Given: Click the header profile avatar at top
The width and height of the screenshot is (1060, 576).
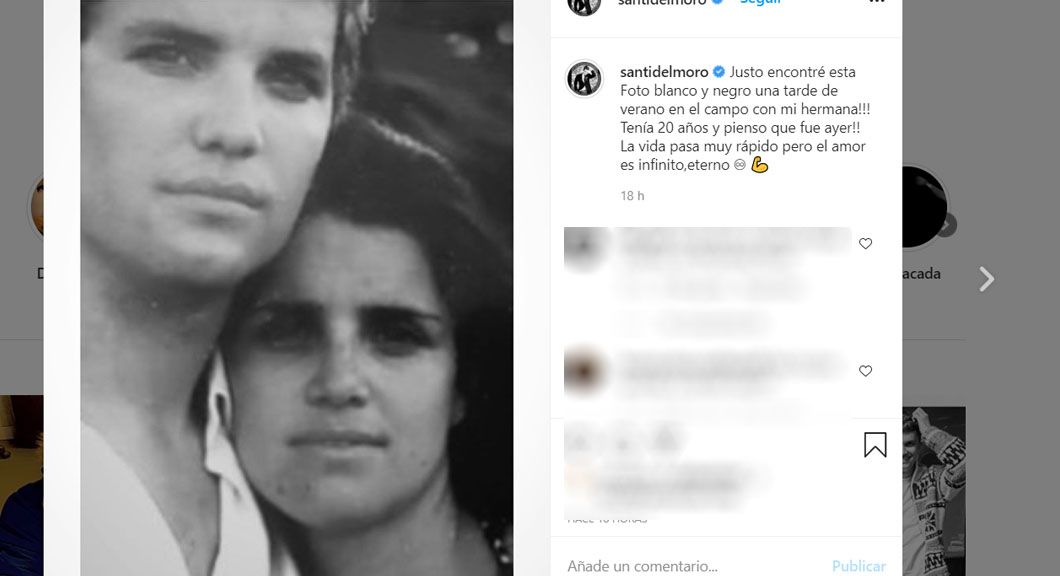Looking at the screenshot, I should (x=584, y=4).
